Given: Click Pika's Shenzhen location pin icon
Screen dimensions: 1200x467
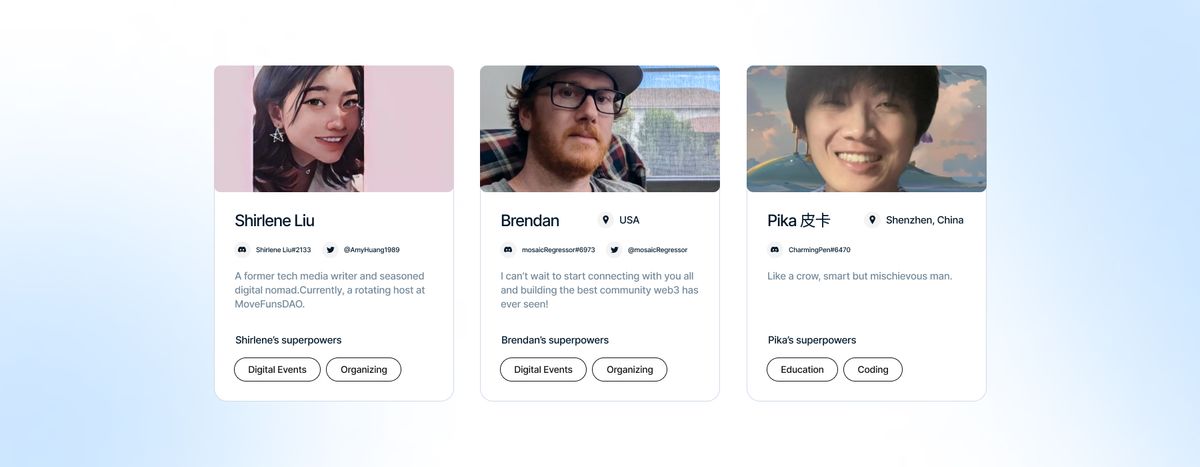Looking at the screenshot, I should tap(872, 220).
